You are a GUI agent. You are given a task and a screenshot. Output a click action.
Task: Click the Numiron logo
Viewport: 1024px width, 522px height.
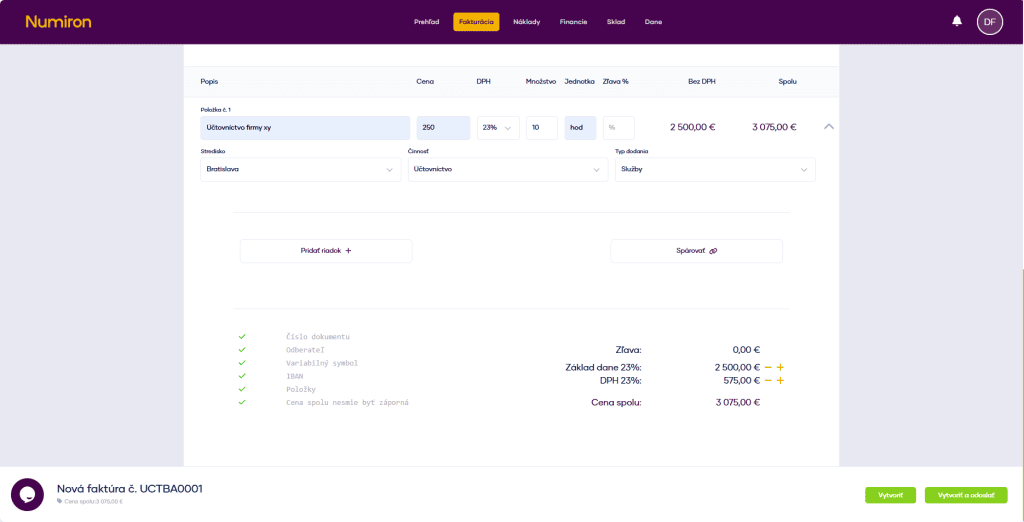58,21
